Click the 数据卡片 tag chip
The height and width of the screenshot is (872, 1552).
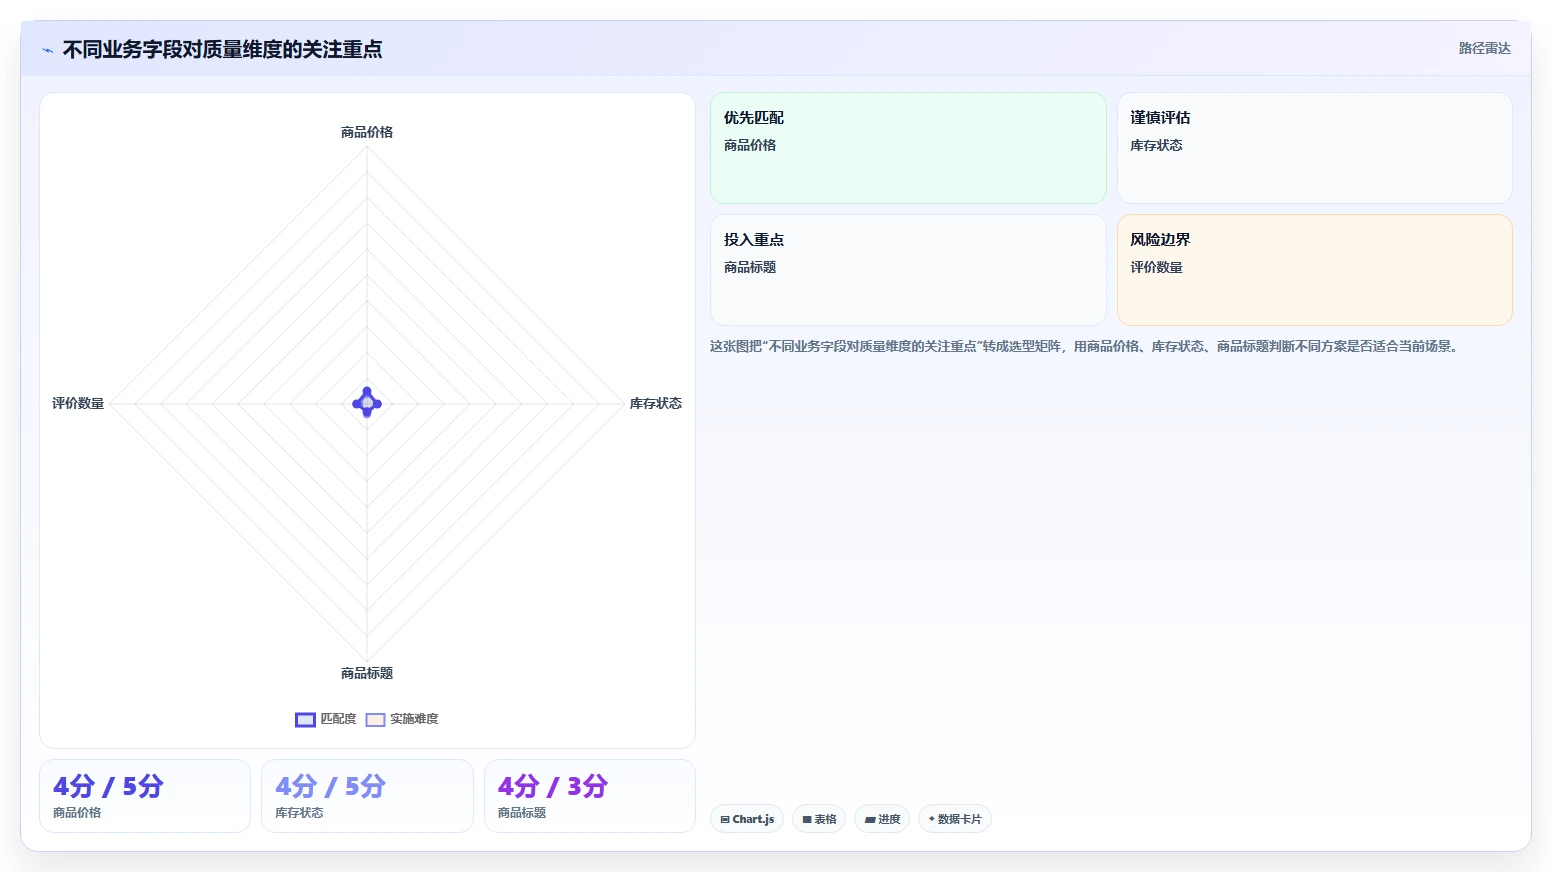955,819
